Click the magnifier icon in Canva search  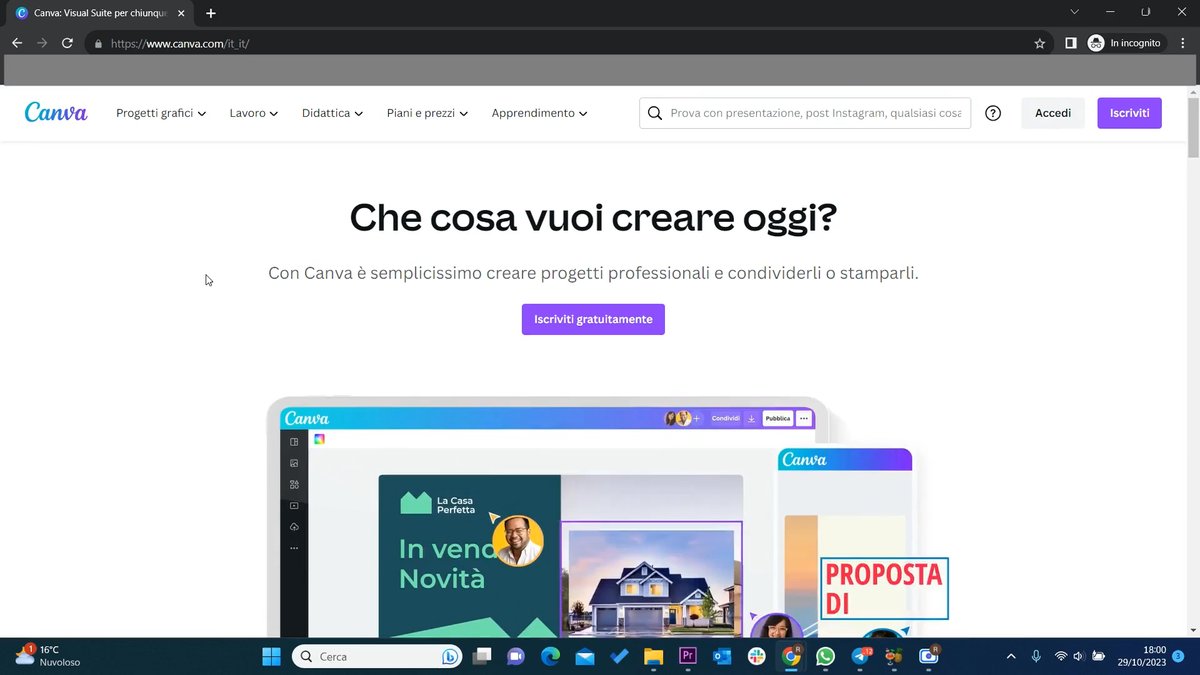click(x=655, y=113)
